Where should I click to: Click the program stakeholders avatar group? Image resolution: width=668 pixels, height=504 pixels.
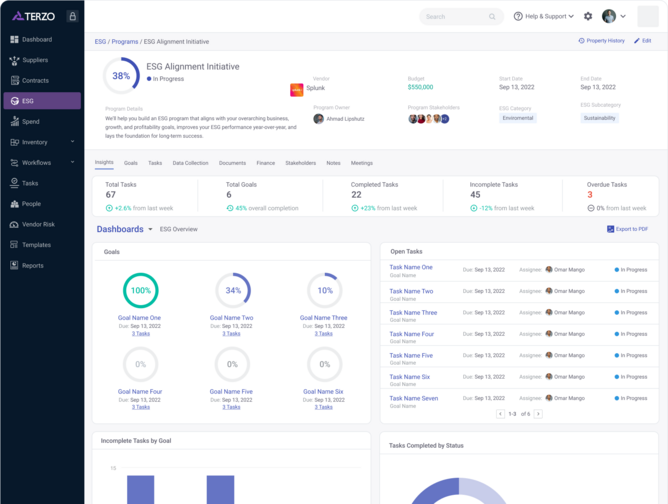[429, 119]
